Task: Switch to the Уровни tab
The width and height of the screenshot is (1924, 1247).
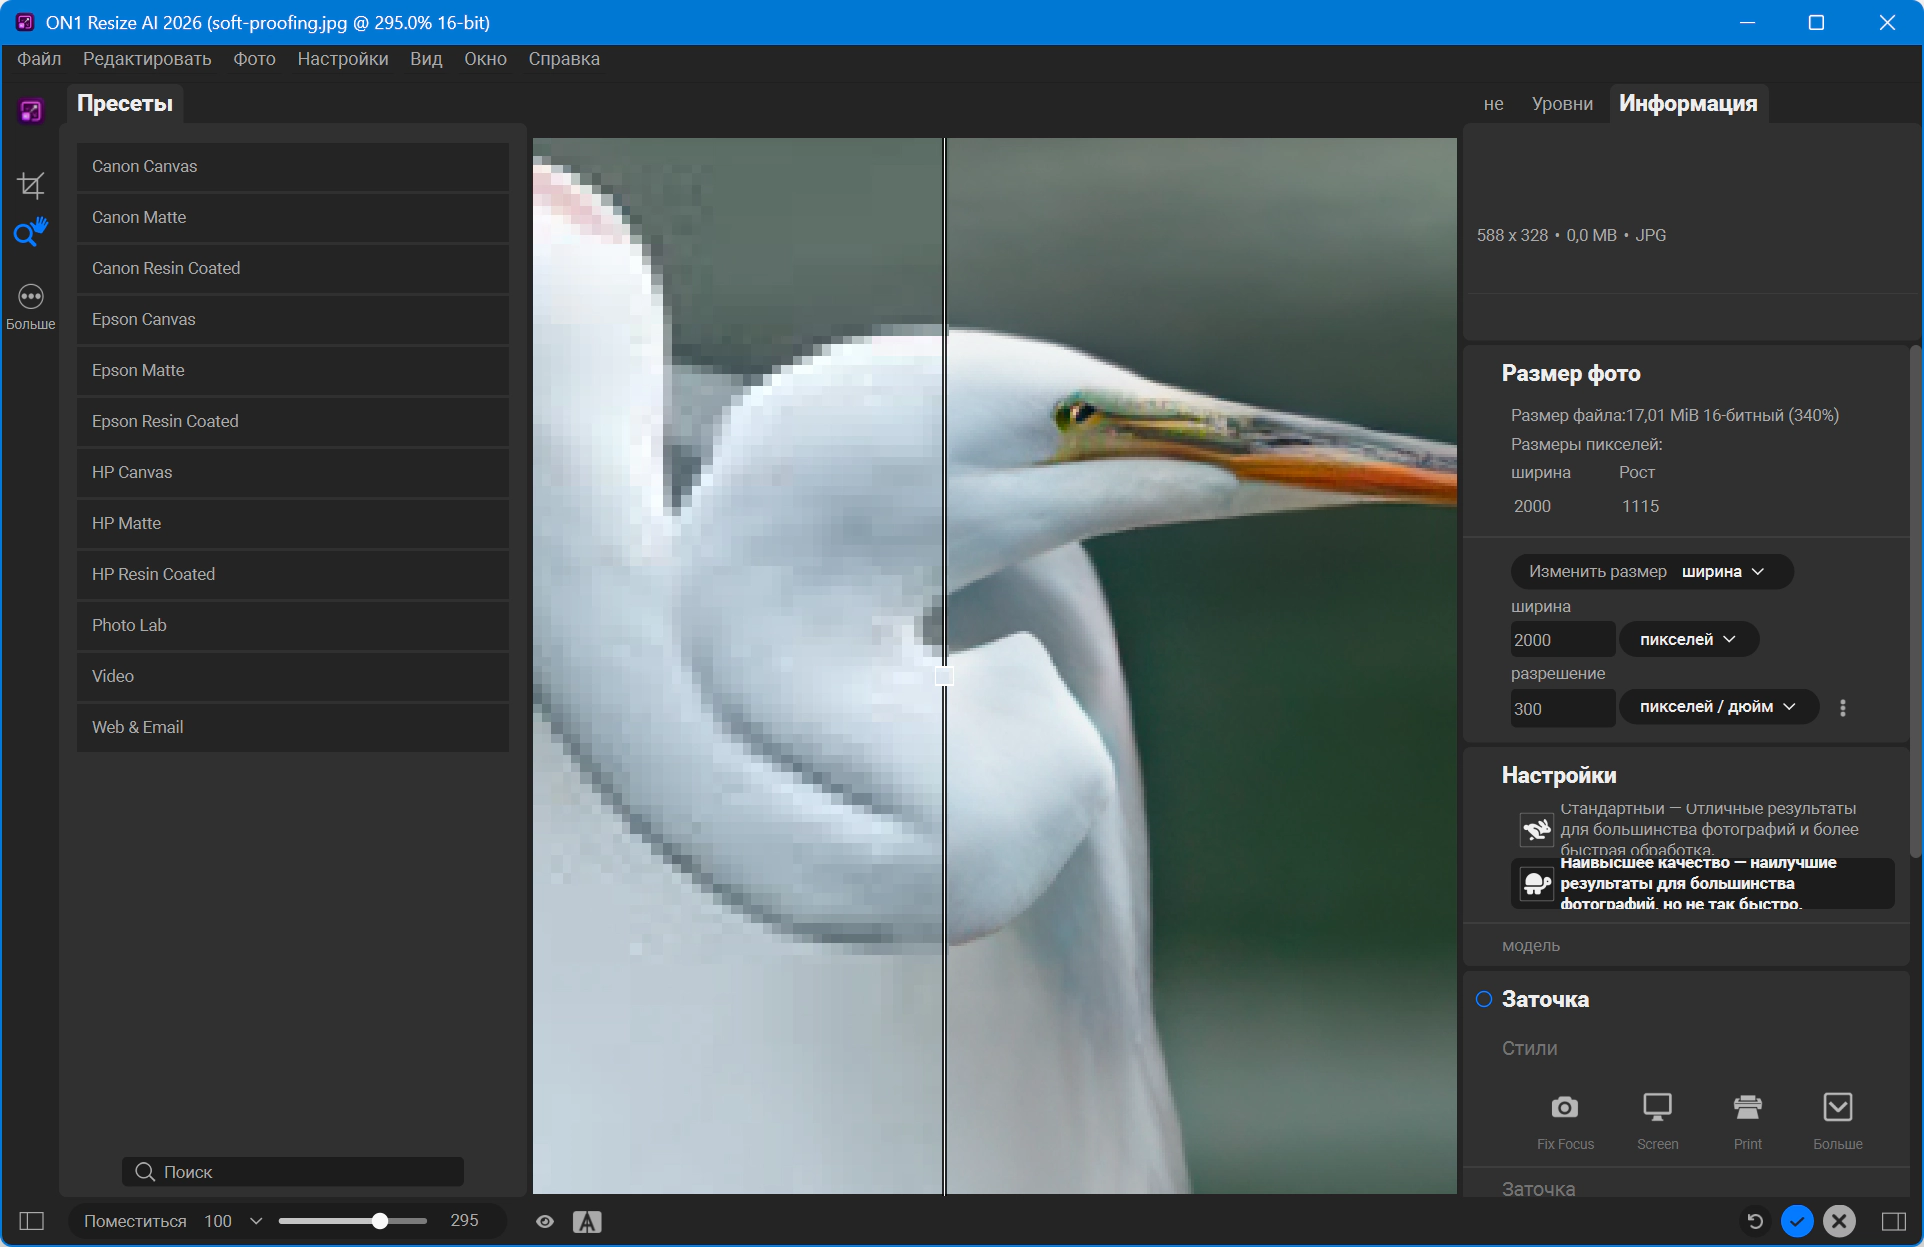Action: 1562,104
